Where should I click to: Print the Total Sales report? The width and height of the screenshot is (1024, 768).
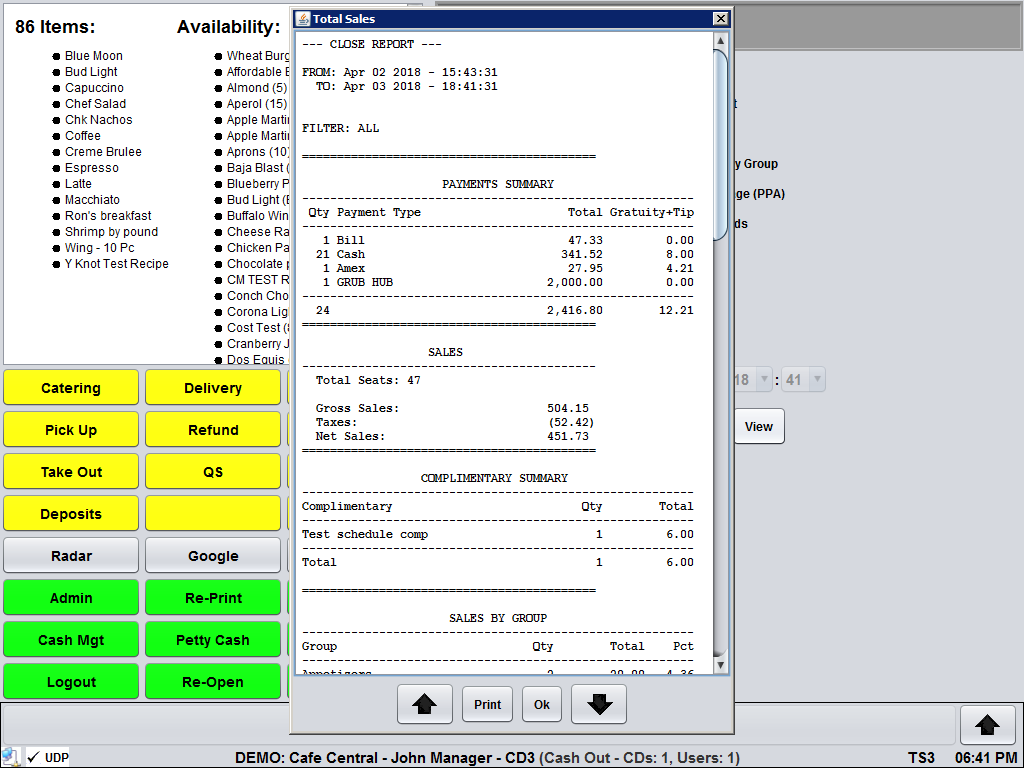click(487, 704)
